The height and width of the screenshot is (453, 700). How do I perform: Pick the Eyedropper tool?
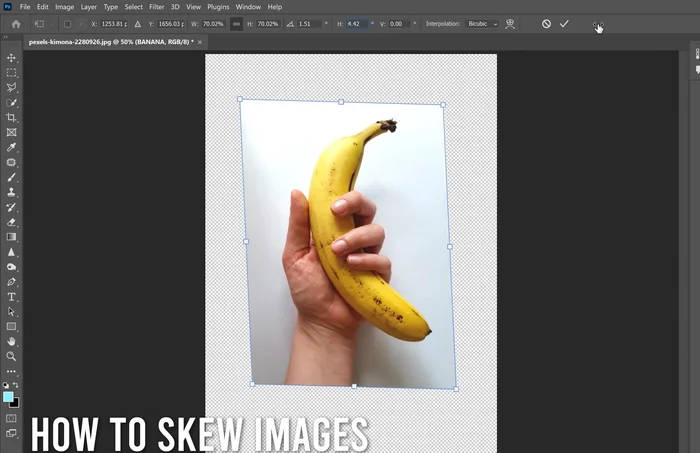[x=12, y=147]
